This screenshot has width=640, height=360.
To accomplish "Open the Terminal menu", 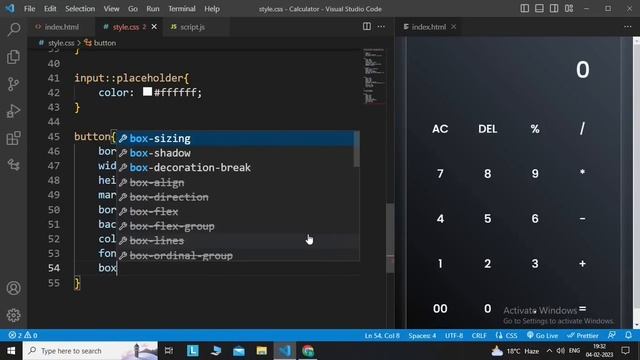I will (x=182, y=9).
